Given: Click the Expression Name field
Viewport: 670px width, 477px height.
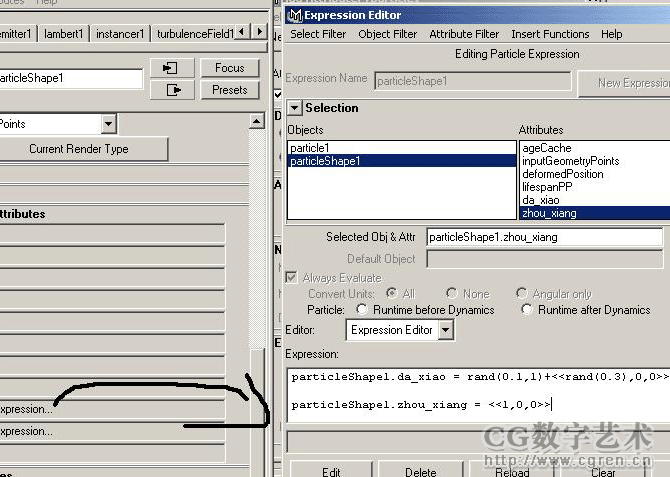Looking at the screenshot, I should (x=473, y=81).
